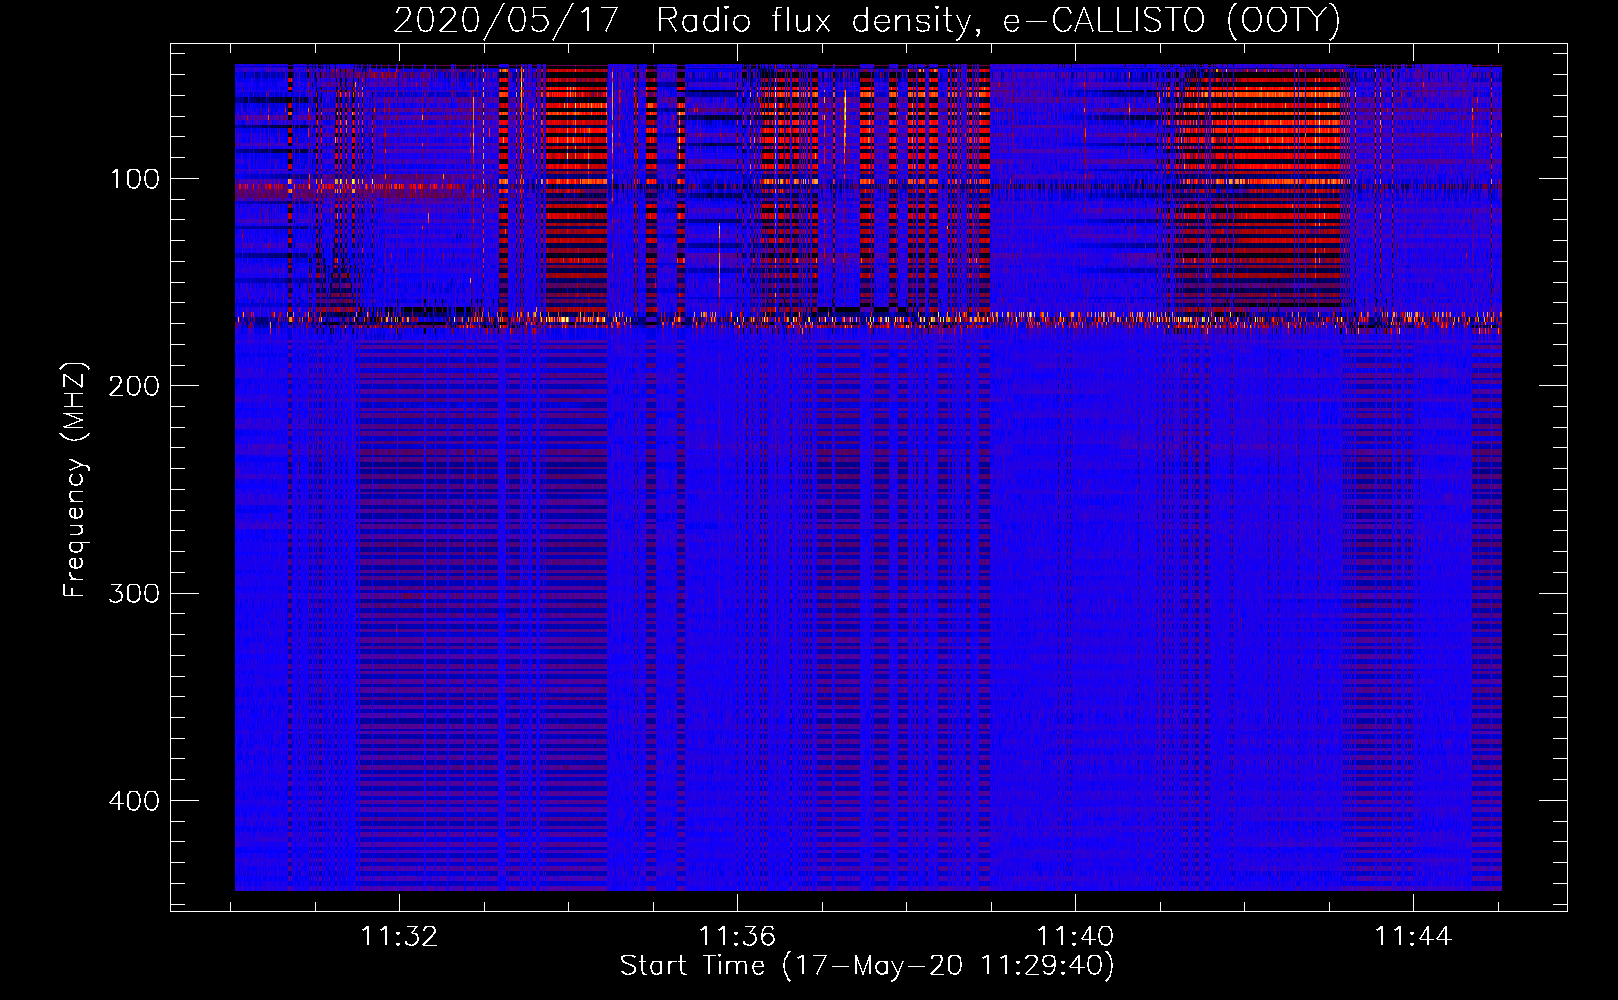The image size is (1618, 1000).
Task: Click the '11:44' time tick label
Action: 1413,937
